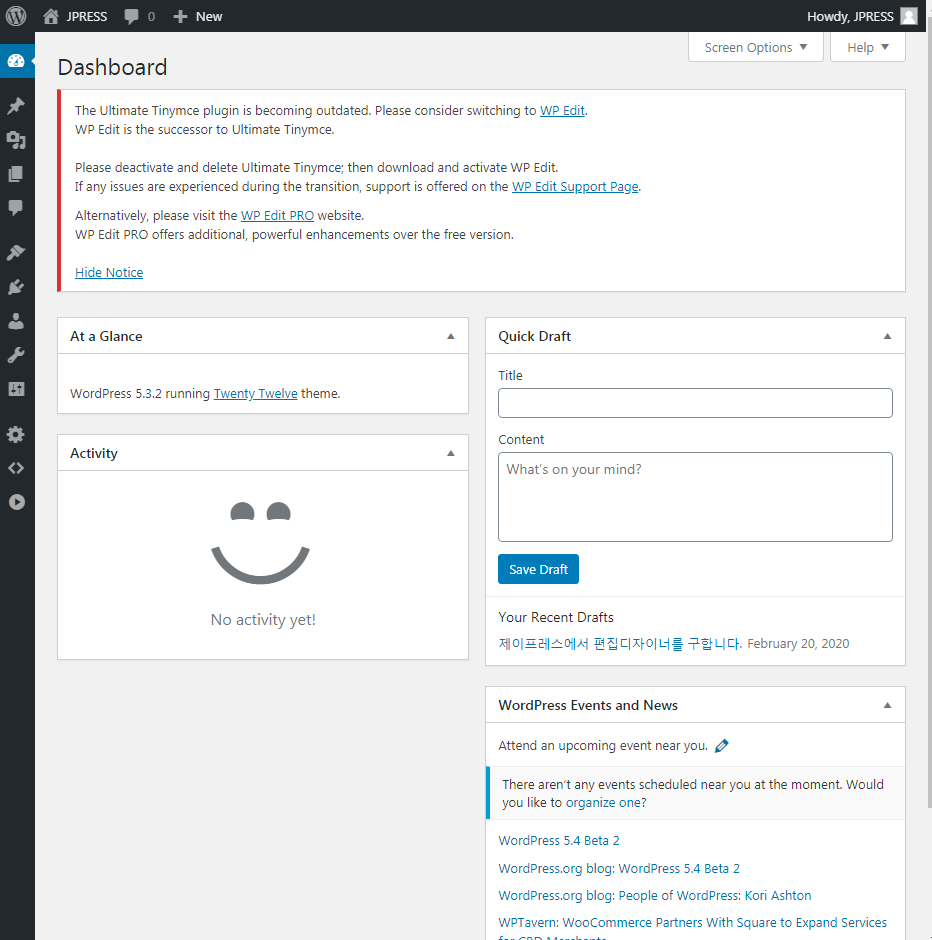This screenshot has height=940, width=932.
Task: Collapse the Activity panel
Action: pyautogui.click(x=451, y=453)
